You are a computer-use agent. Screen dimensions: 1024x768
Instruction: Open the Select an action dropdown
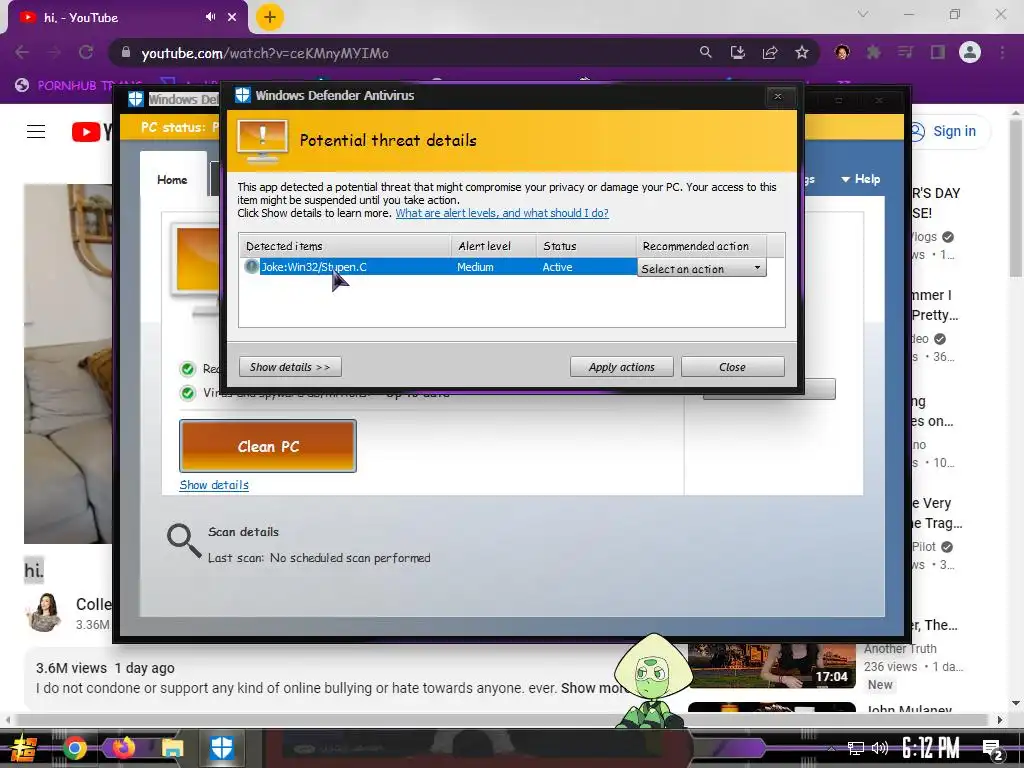(x=701, y=268)
